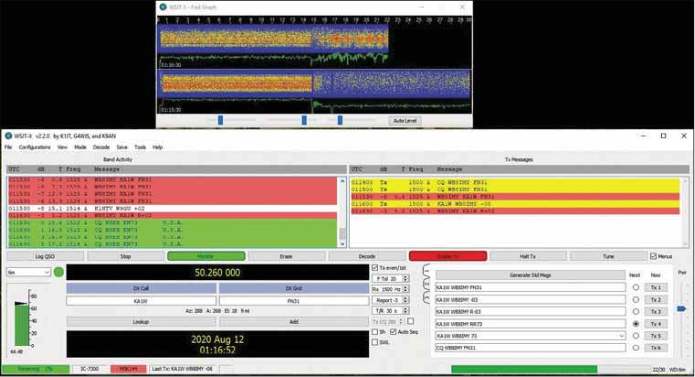This screenshot has width=695, height=377.
Task: Open the Configurations menu
Action: click(x=35, y=147)
